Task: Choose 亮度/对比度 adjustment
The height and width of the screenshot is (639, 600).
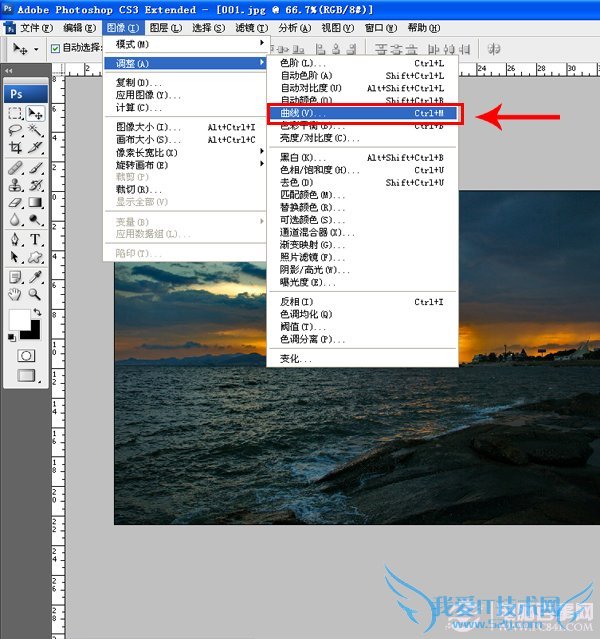Action: point(362,138)
